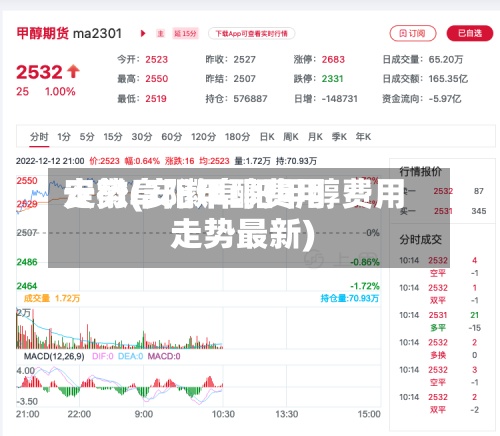This screenshot has height=436, width=500.
Task: Click the -1.72% axis label
Action: point(365,286)
